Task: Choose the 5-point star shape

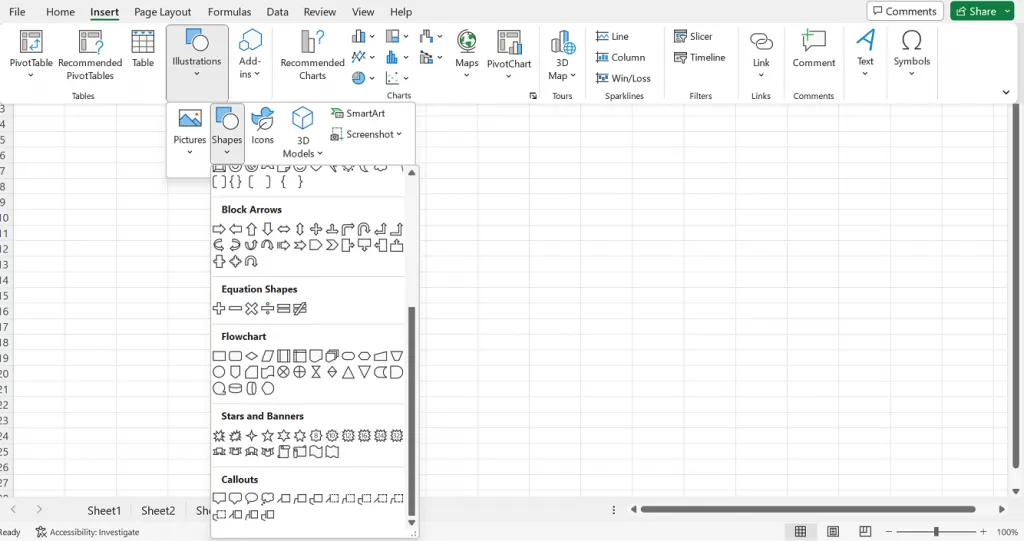Action: pyautogui.click(x=267, y=436)
